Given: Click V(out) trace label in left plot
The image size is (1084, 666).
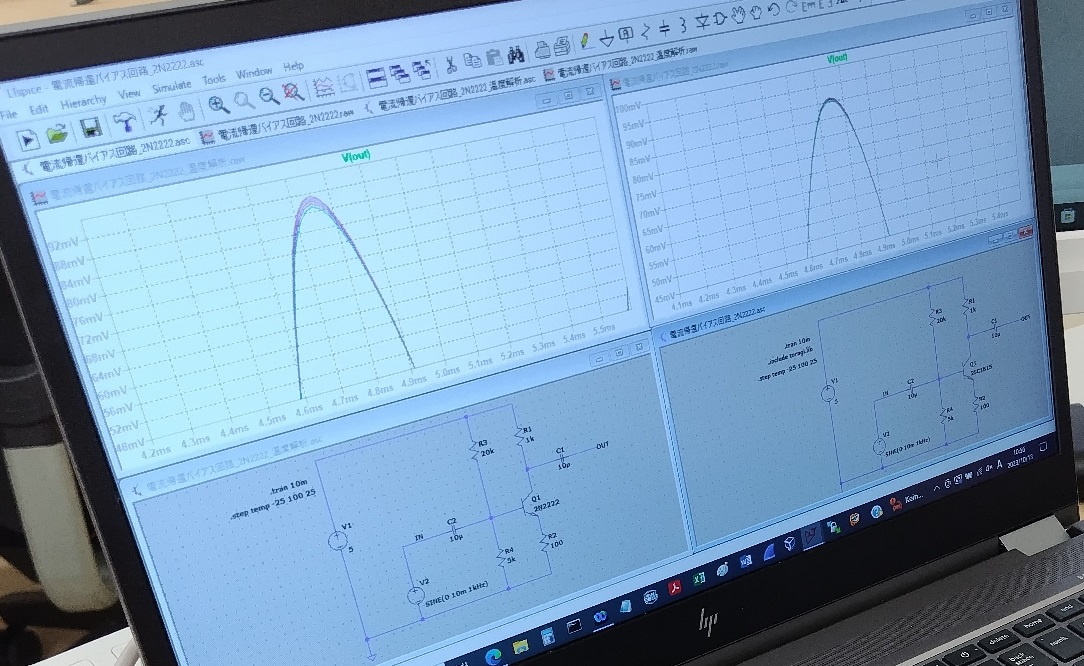Looking at the screenshot, I should pyautogui.click(x=356, y=157).
